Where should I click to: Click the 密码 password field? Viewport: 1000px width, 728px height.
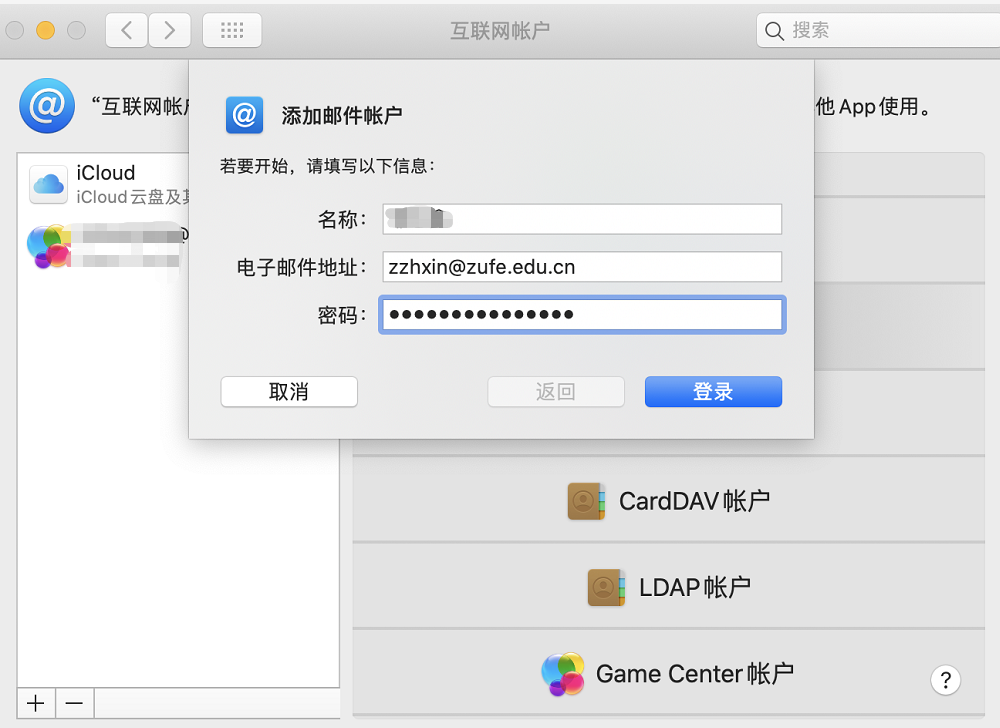coord(582,314)
